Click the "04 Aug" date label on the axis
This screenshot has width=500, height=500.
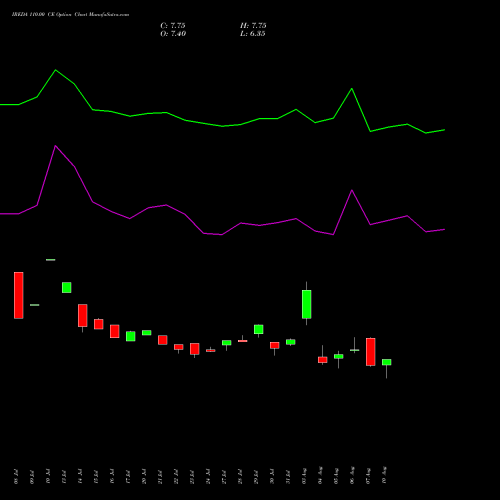320,475
